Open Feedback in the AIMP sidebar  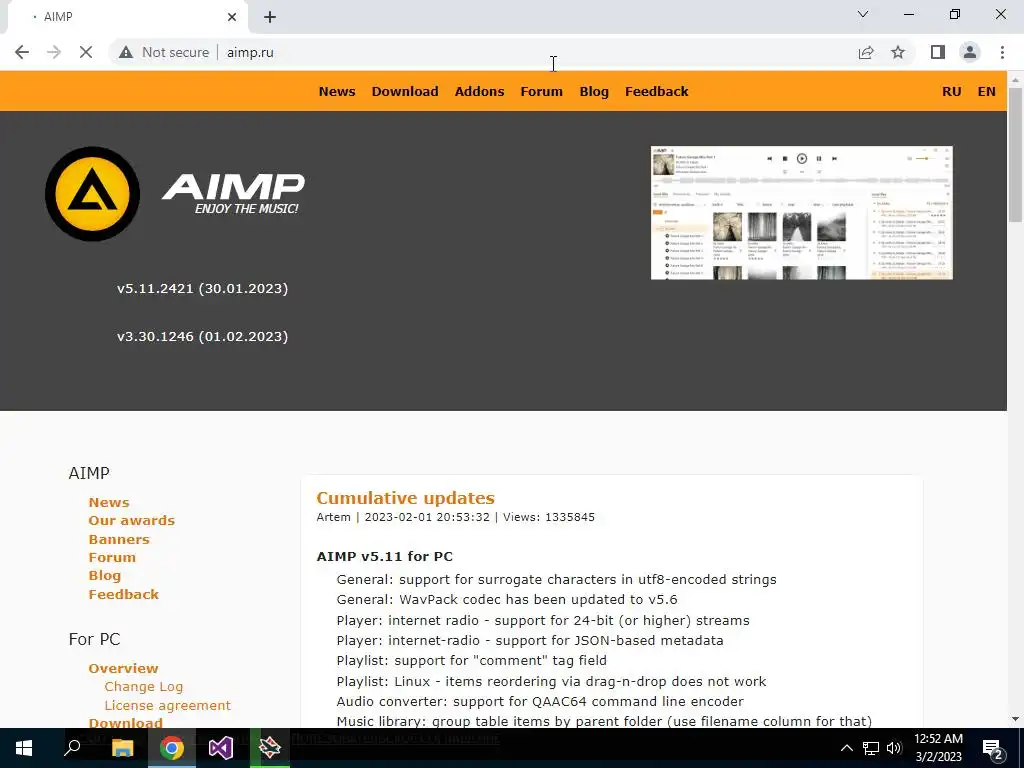pos(123,594)
